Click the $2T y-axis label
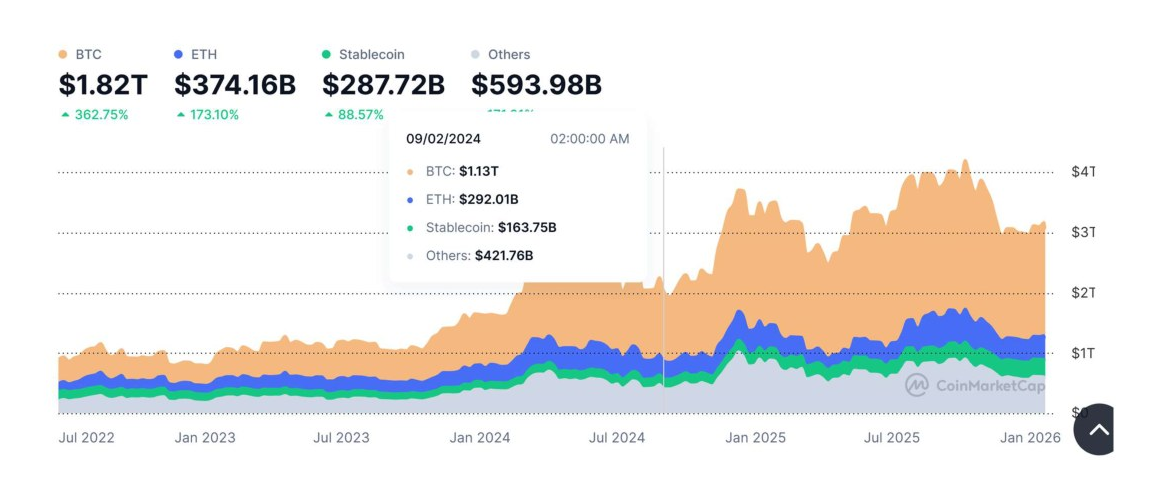1149x497 pixels. pos(1082,292)
